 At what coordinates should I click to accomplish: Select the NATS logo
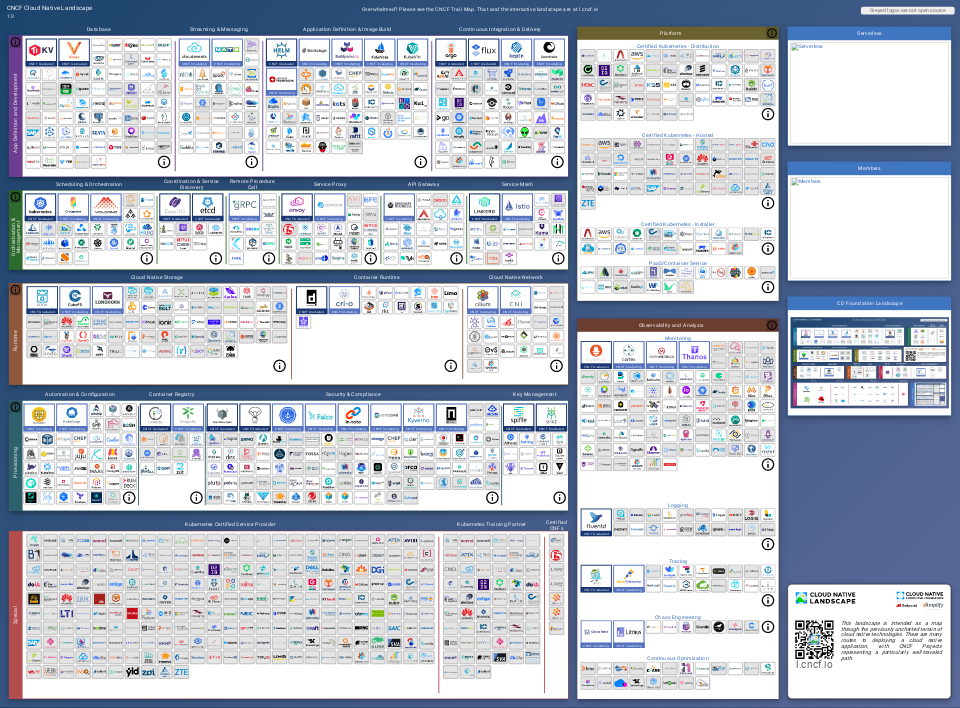point(227,53)
